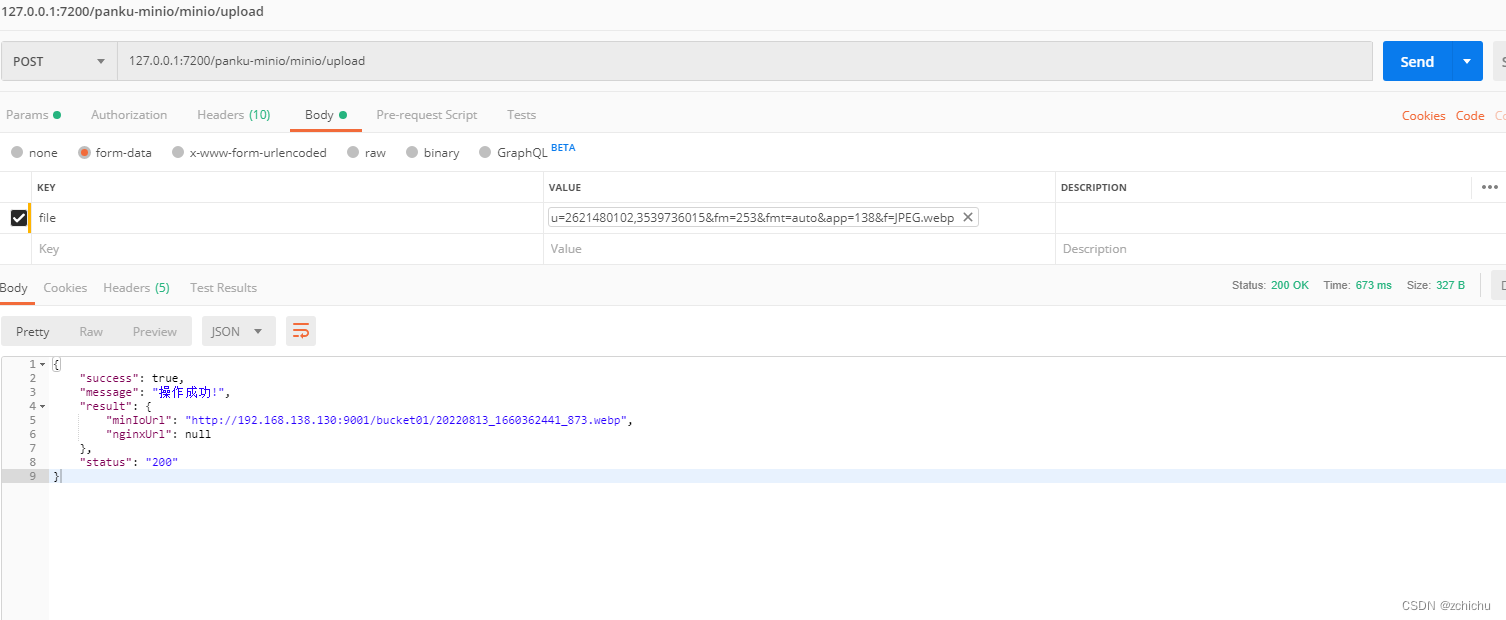Uncheck the file key row checkbox
Image resolution: width=1506 pixels, height=620 pixels.
[20, 217]
